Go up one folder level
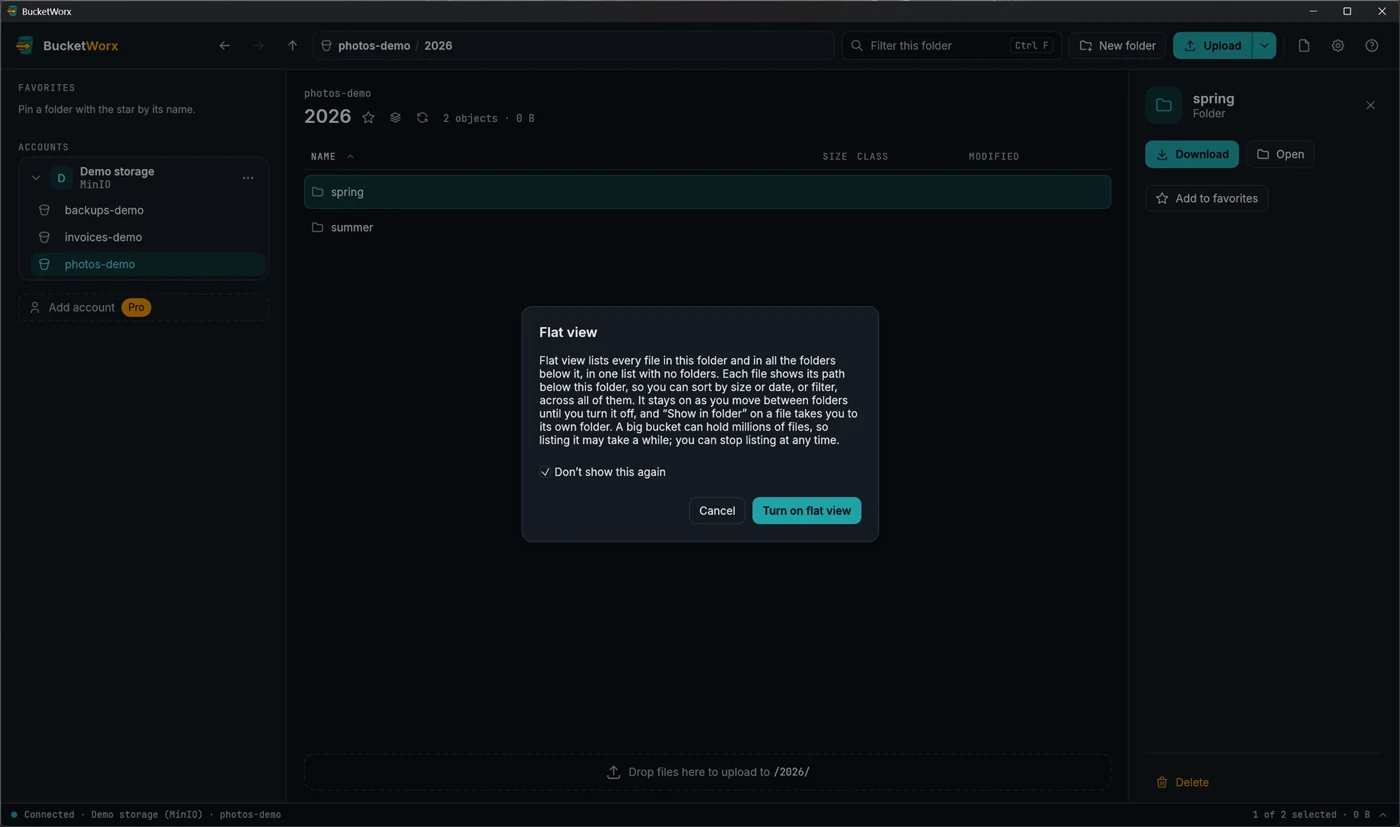Screen dimensions: 1400x827 coord(292,46)
